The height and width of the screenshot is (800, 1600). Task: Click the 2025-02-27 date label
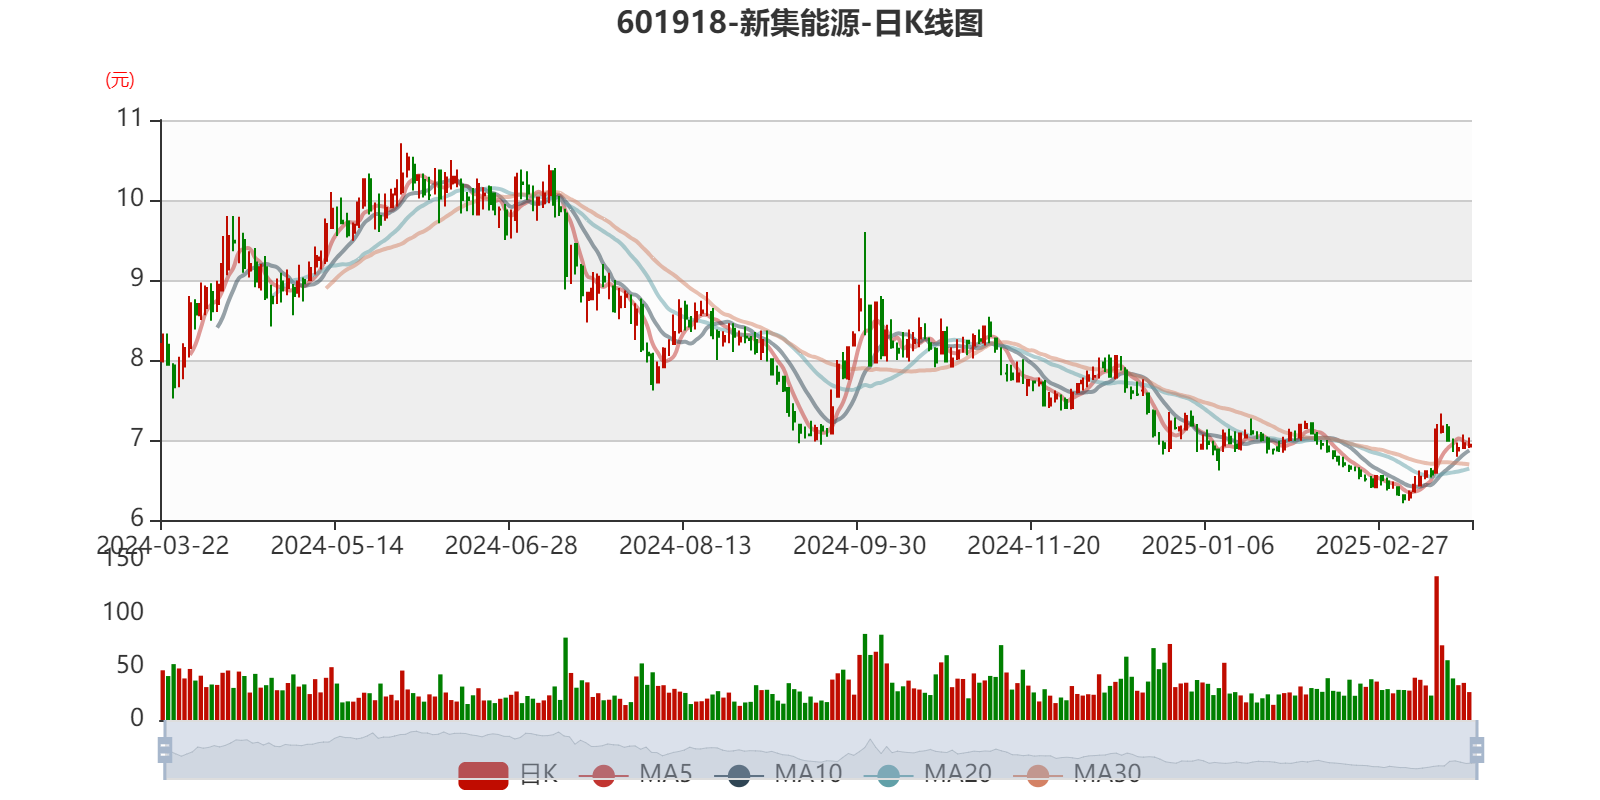pyautogui.click(x=1382, y=546)
